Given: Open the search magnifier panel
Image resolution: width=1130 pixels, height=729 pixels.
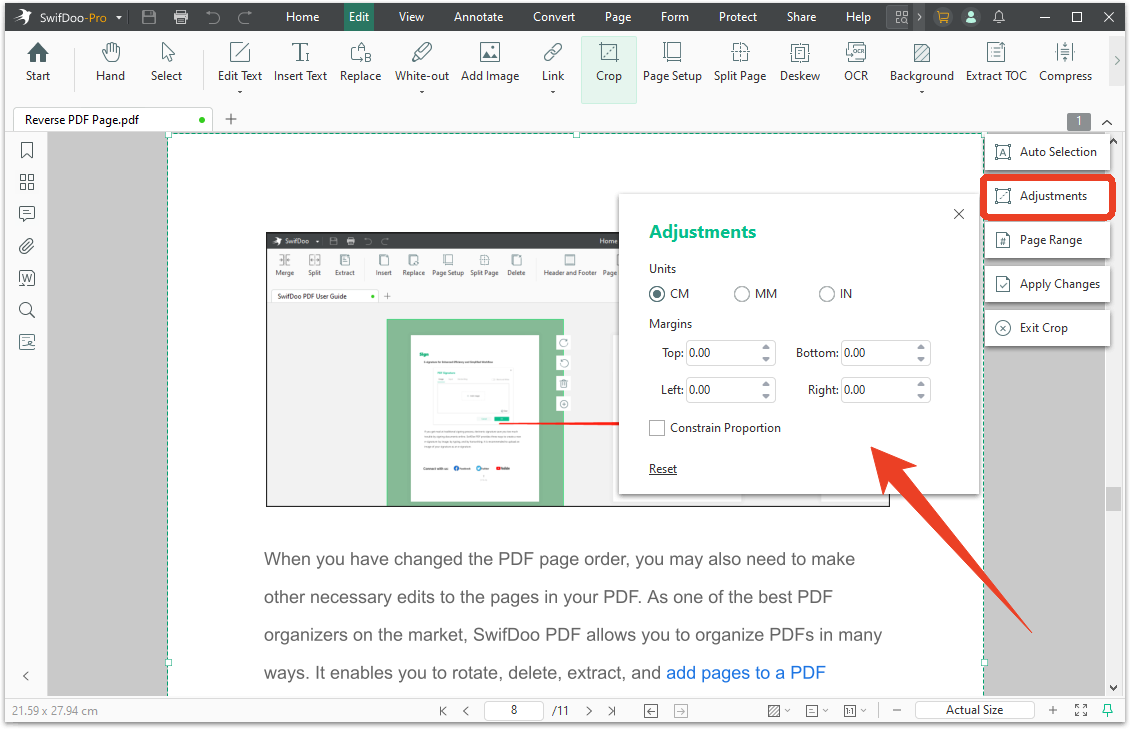Looking at the screenshot, I should coord(27,310).
